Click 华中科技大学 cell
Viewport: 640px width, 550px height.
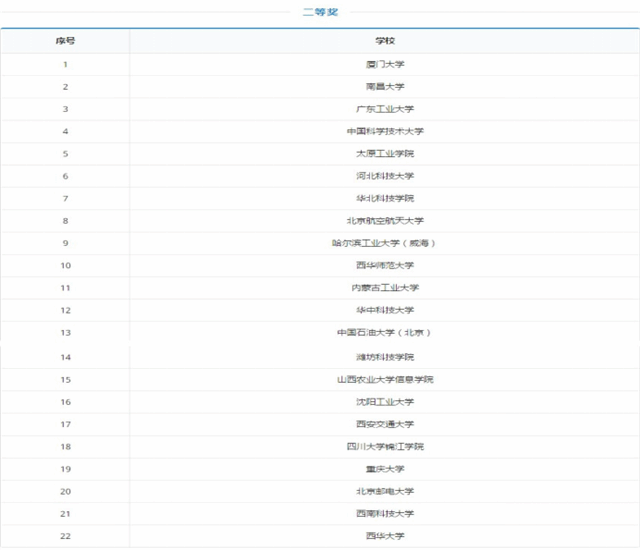click(385, 310)
